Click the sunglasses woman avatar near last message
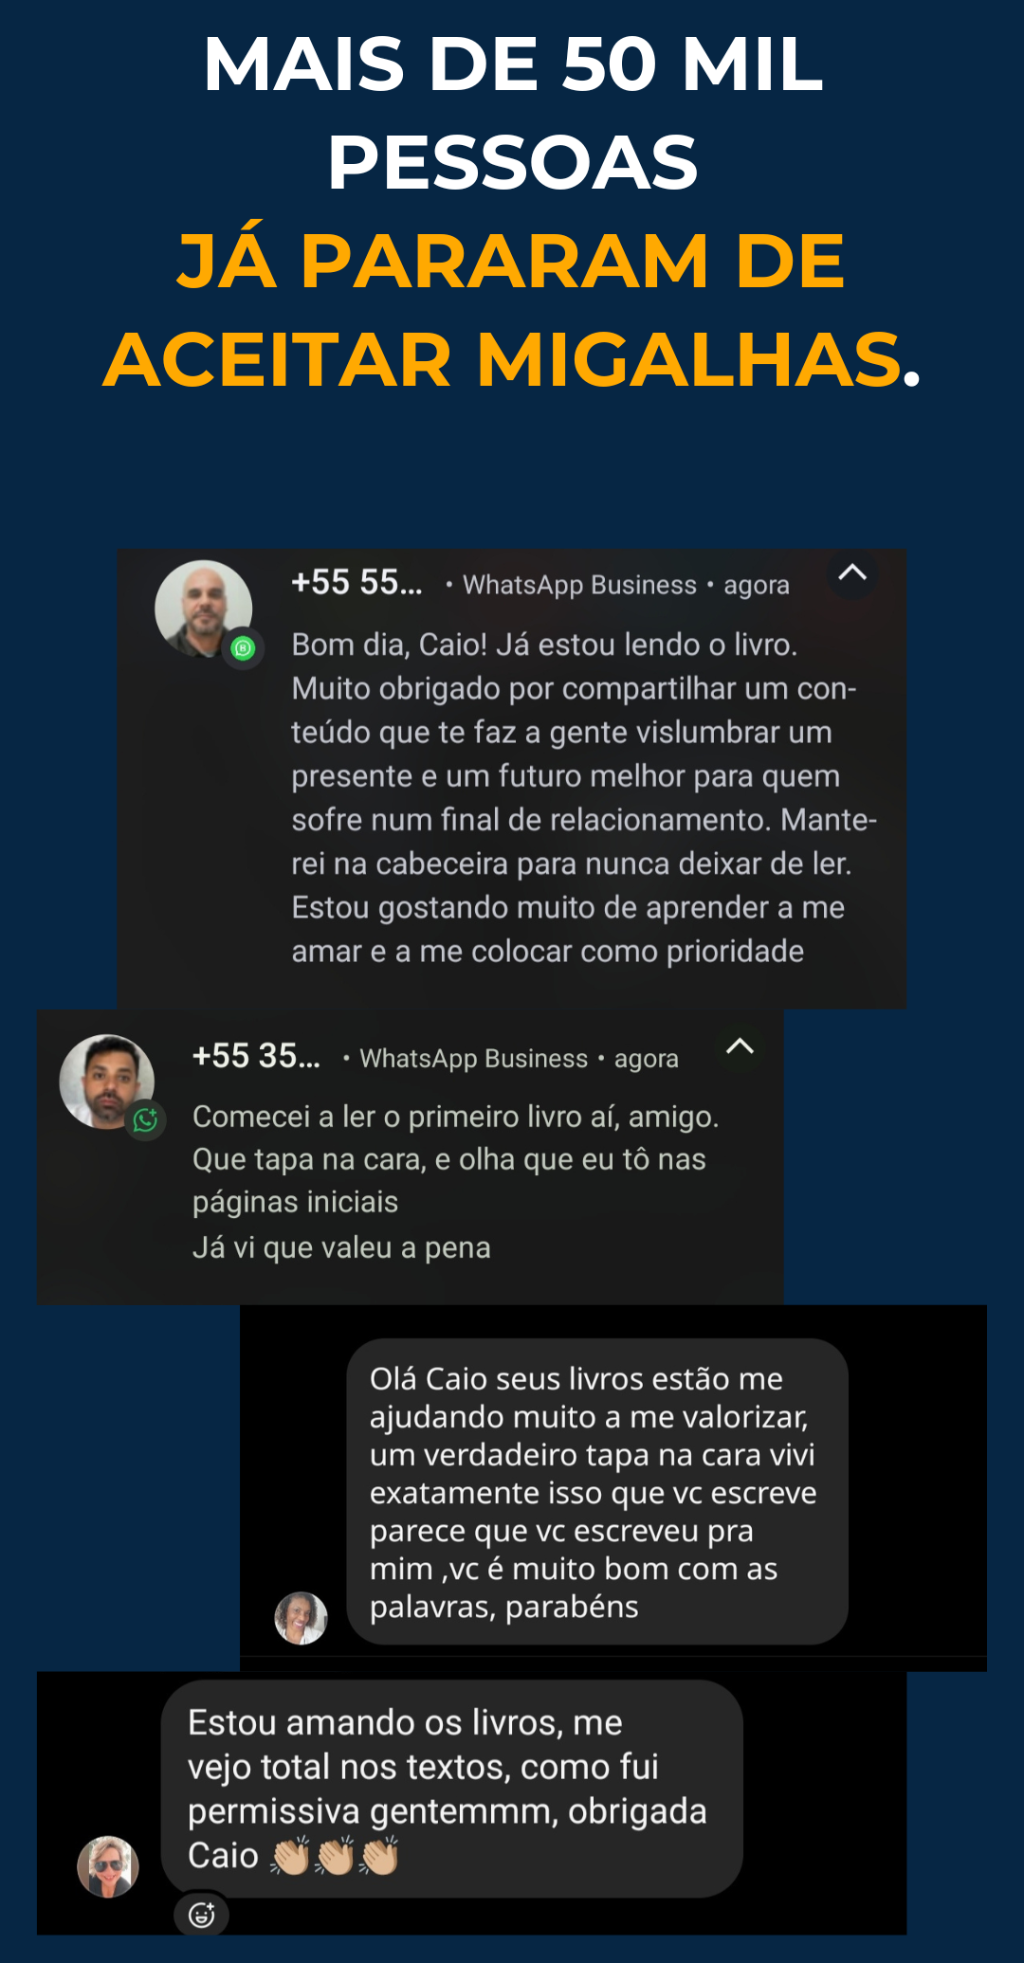 (108, 1867)
